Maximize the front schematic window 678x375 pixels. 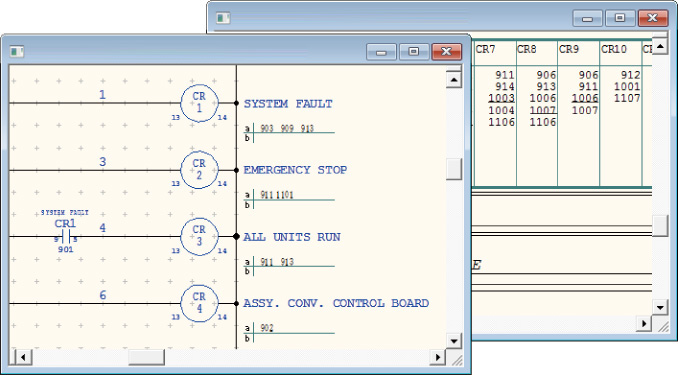pyautogui.click(x=413, y=52)
